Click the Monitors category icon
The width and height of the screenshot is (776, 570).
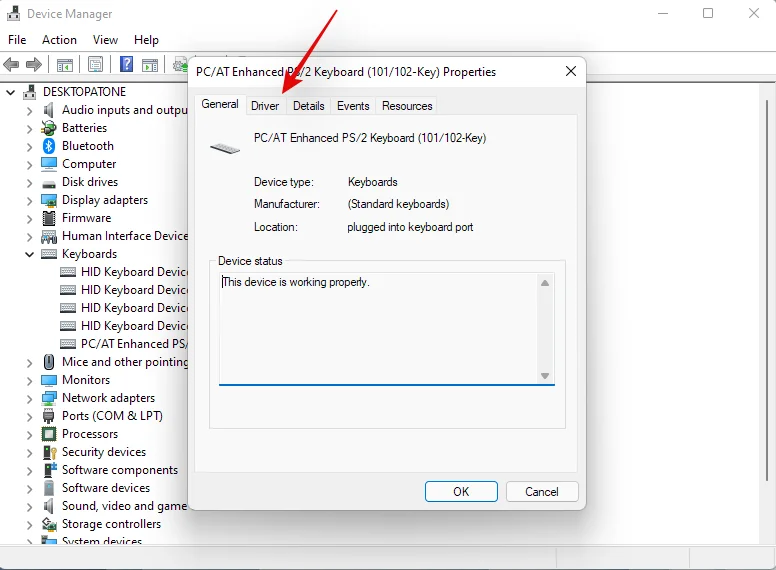[x=48, y=380]
